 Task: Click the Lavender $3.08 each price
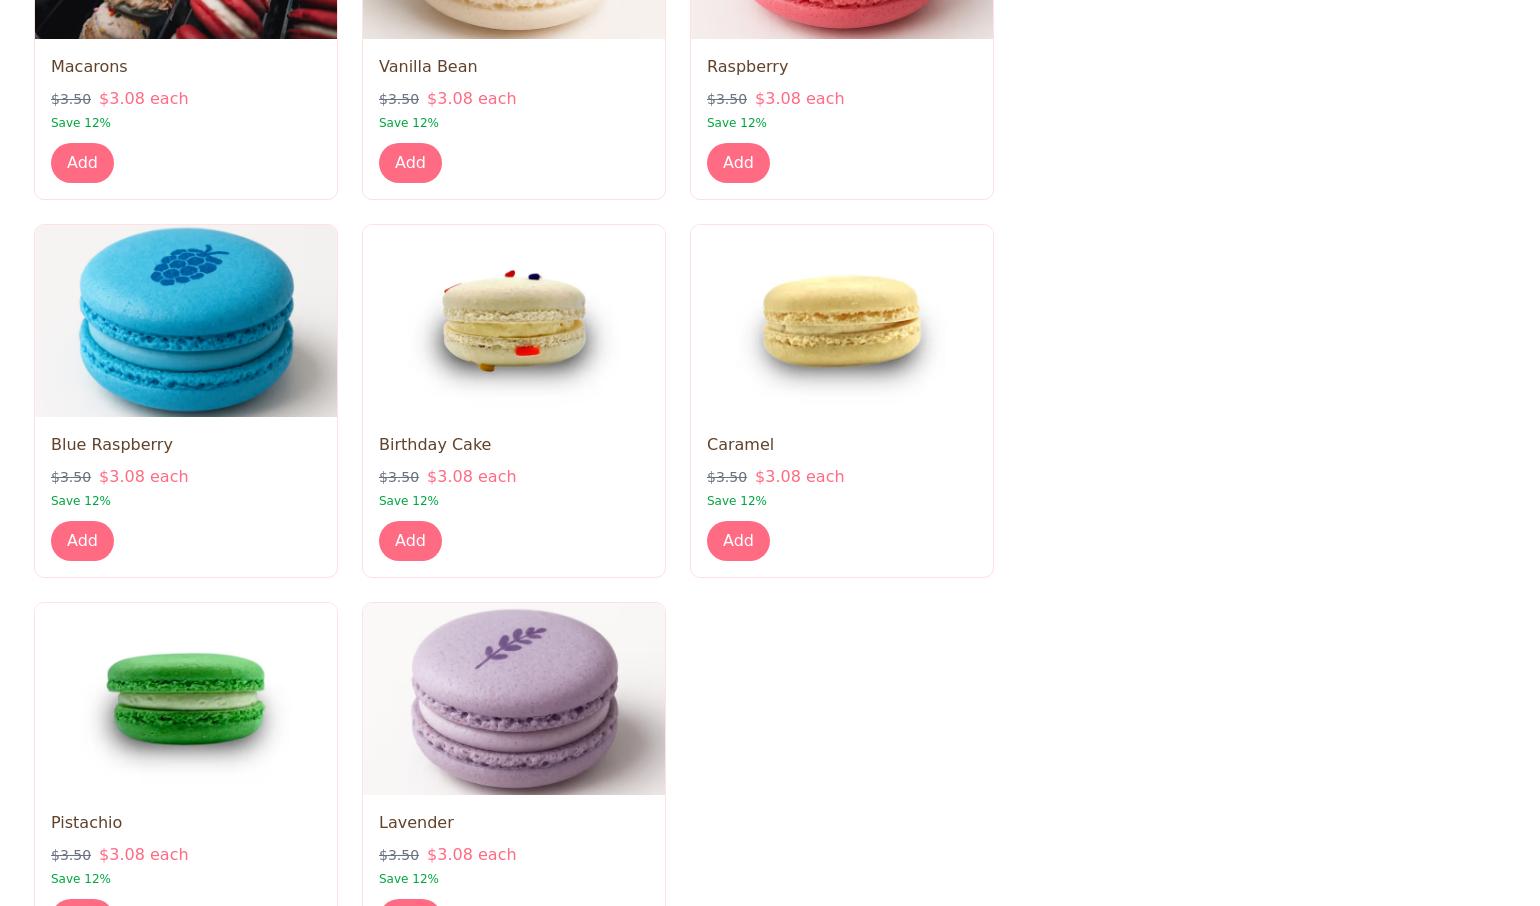471,854
